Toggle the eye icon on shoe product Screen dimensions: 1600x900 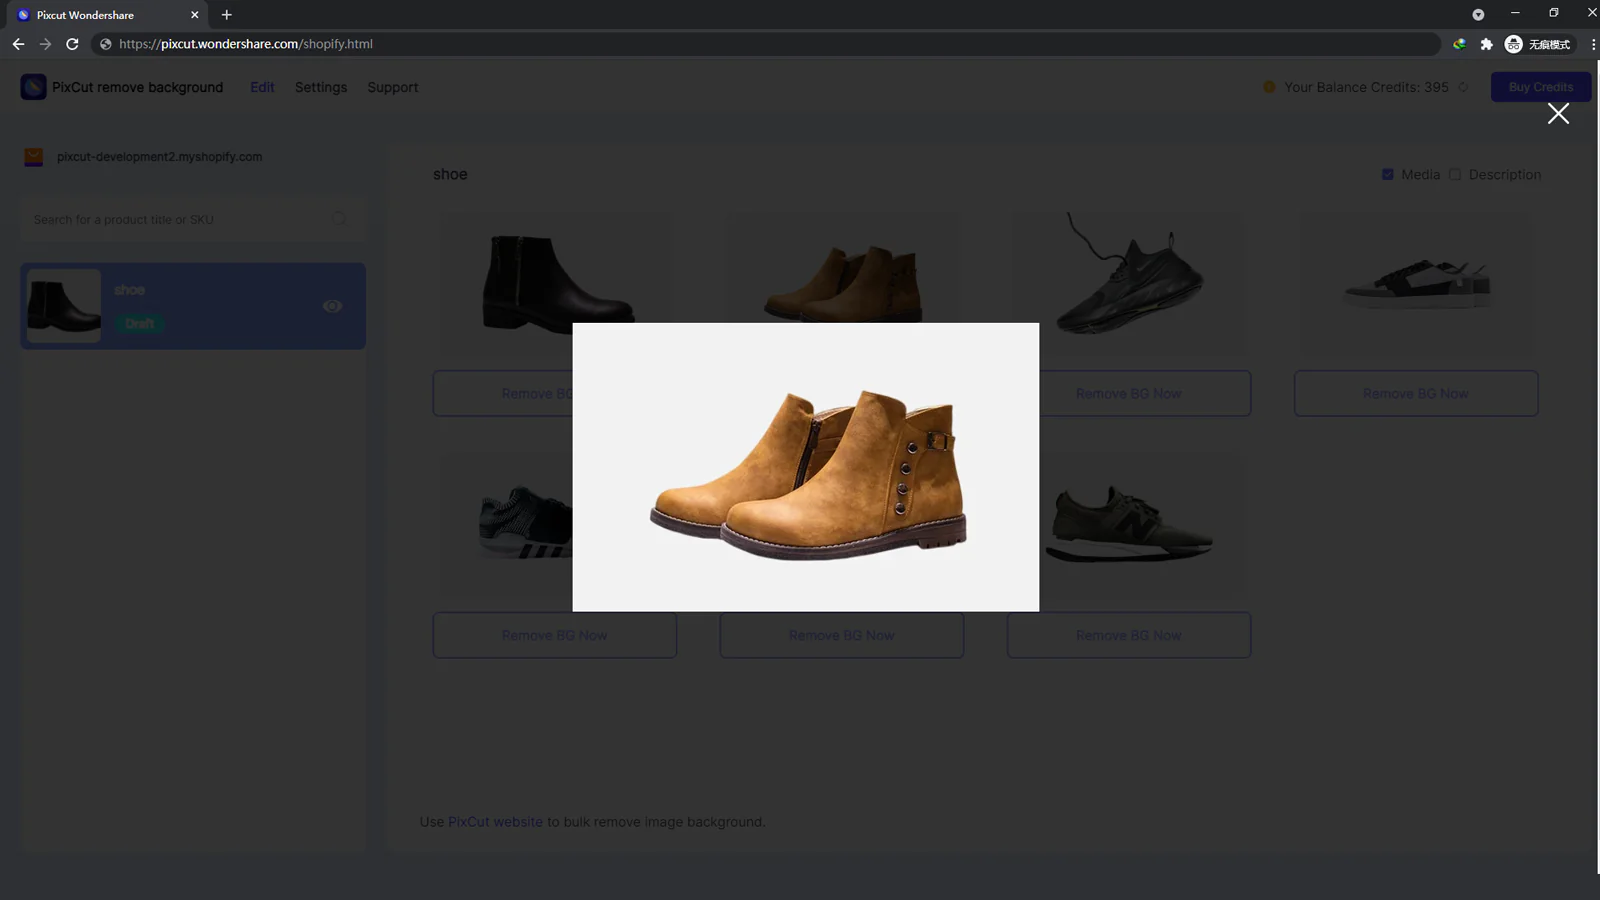(333, 306)
